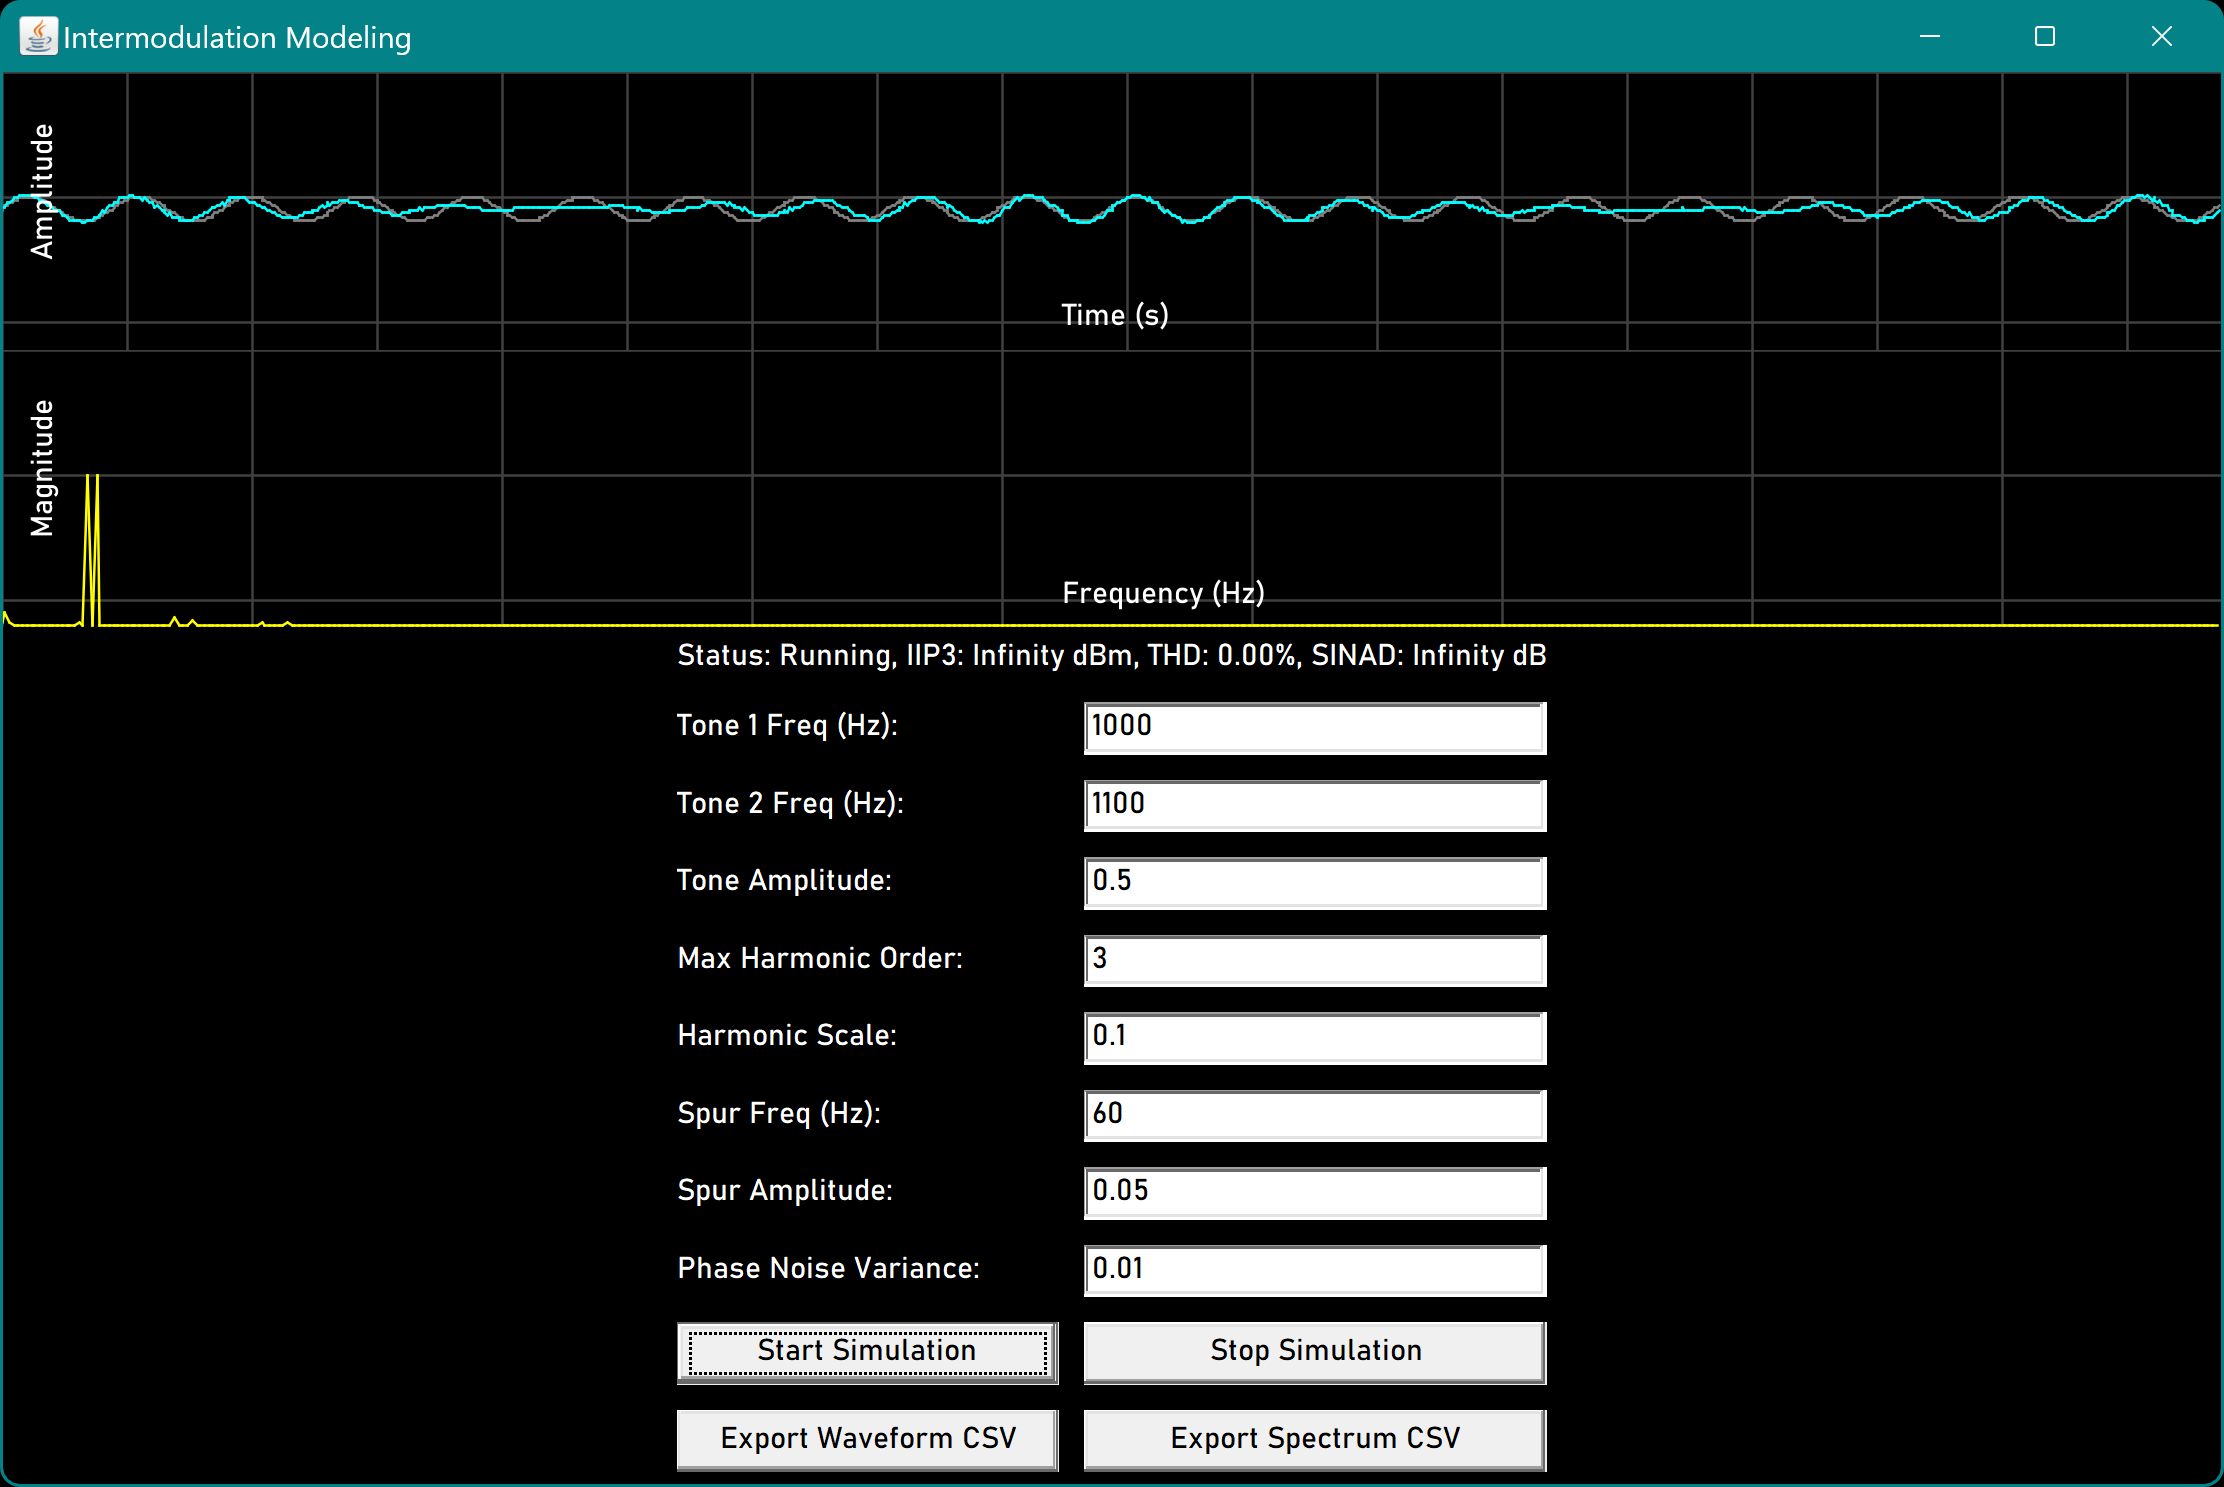
Task: Select the Phase Noise Variance field
Action: pos(1314,1270)
